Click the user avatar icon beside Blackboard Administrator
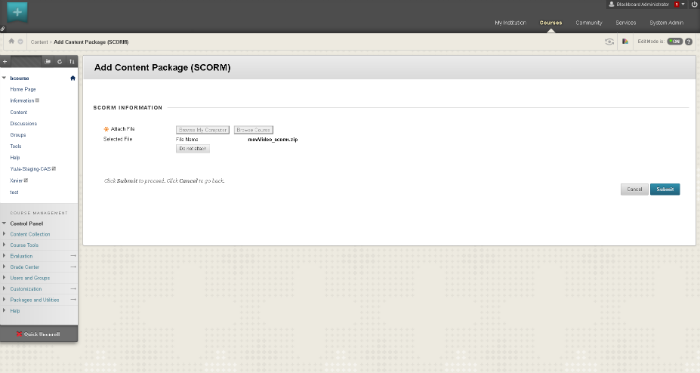This screenshot has width=700, height=373. point(612,4)
